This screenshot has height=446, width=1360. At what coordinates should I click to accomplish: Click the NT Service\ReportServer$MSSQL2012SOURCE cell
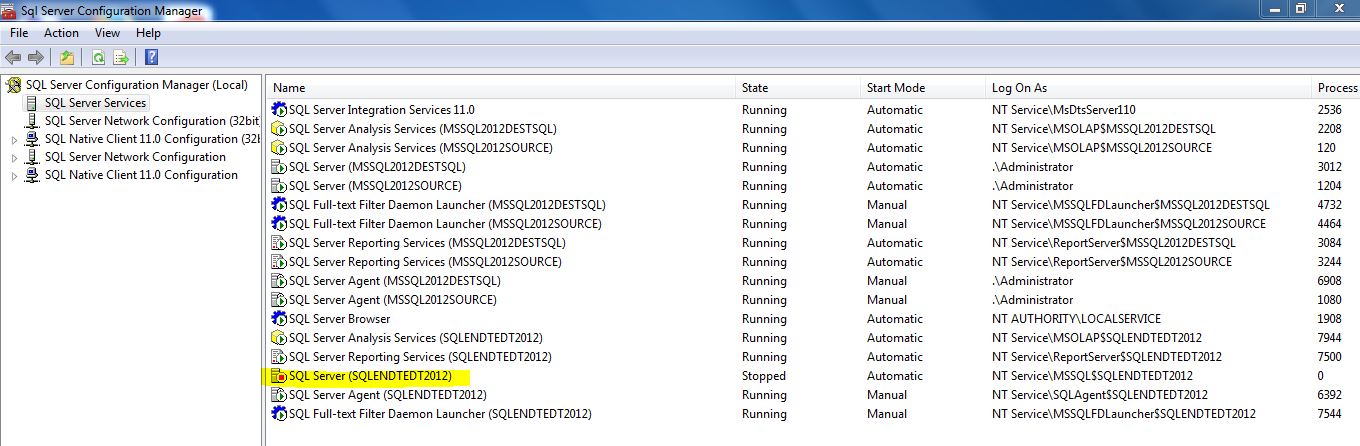point(1111,262)
